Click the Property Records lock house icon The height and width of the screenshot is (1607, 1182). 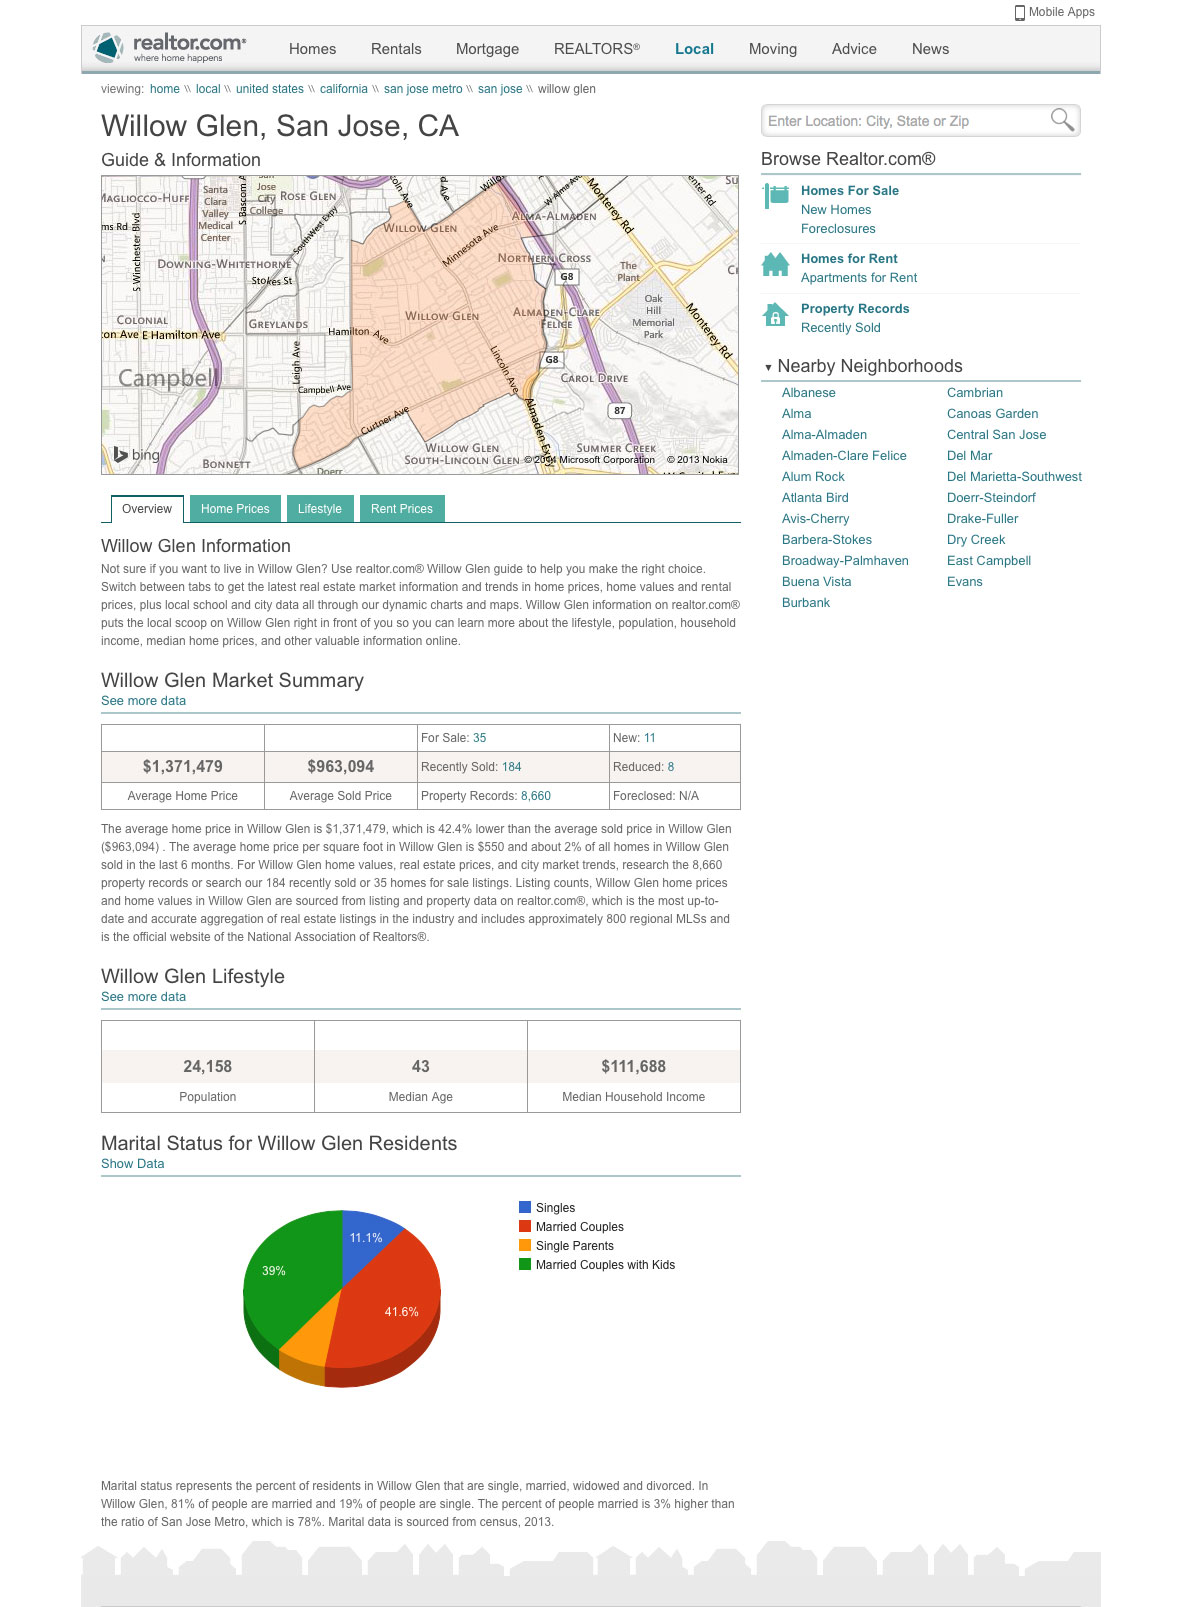(x=775, y=315)
